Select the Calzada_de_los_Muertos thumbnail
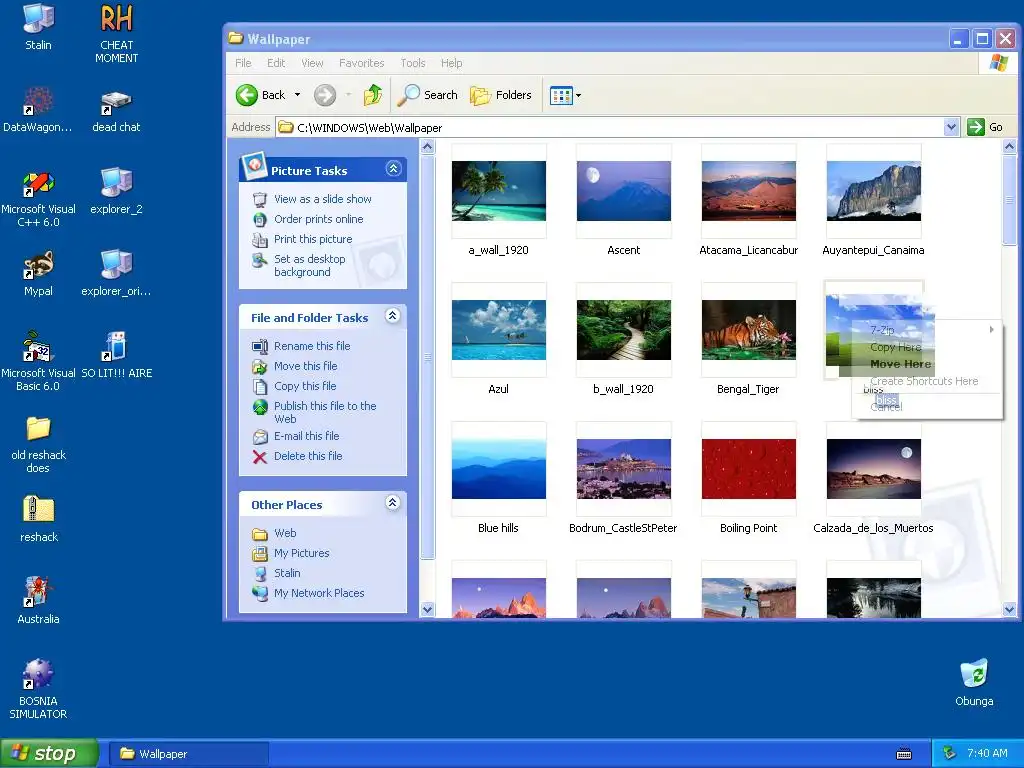This screenshot has height=768, width=1024. (x=874, y=469)
